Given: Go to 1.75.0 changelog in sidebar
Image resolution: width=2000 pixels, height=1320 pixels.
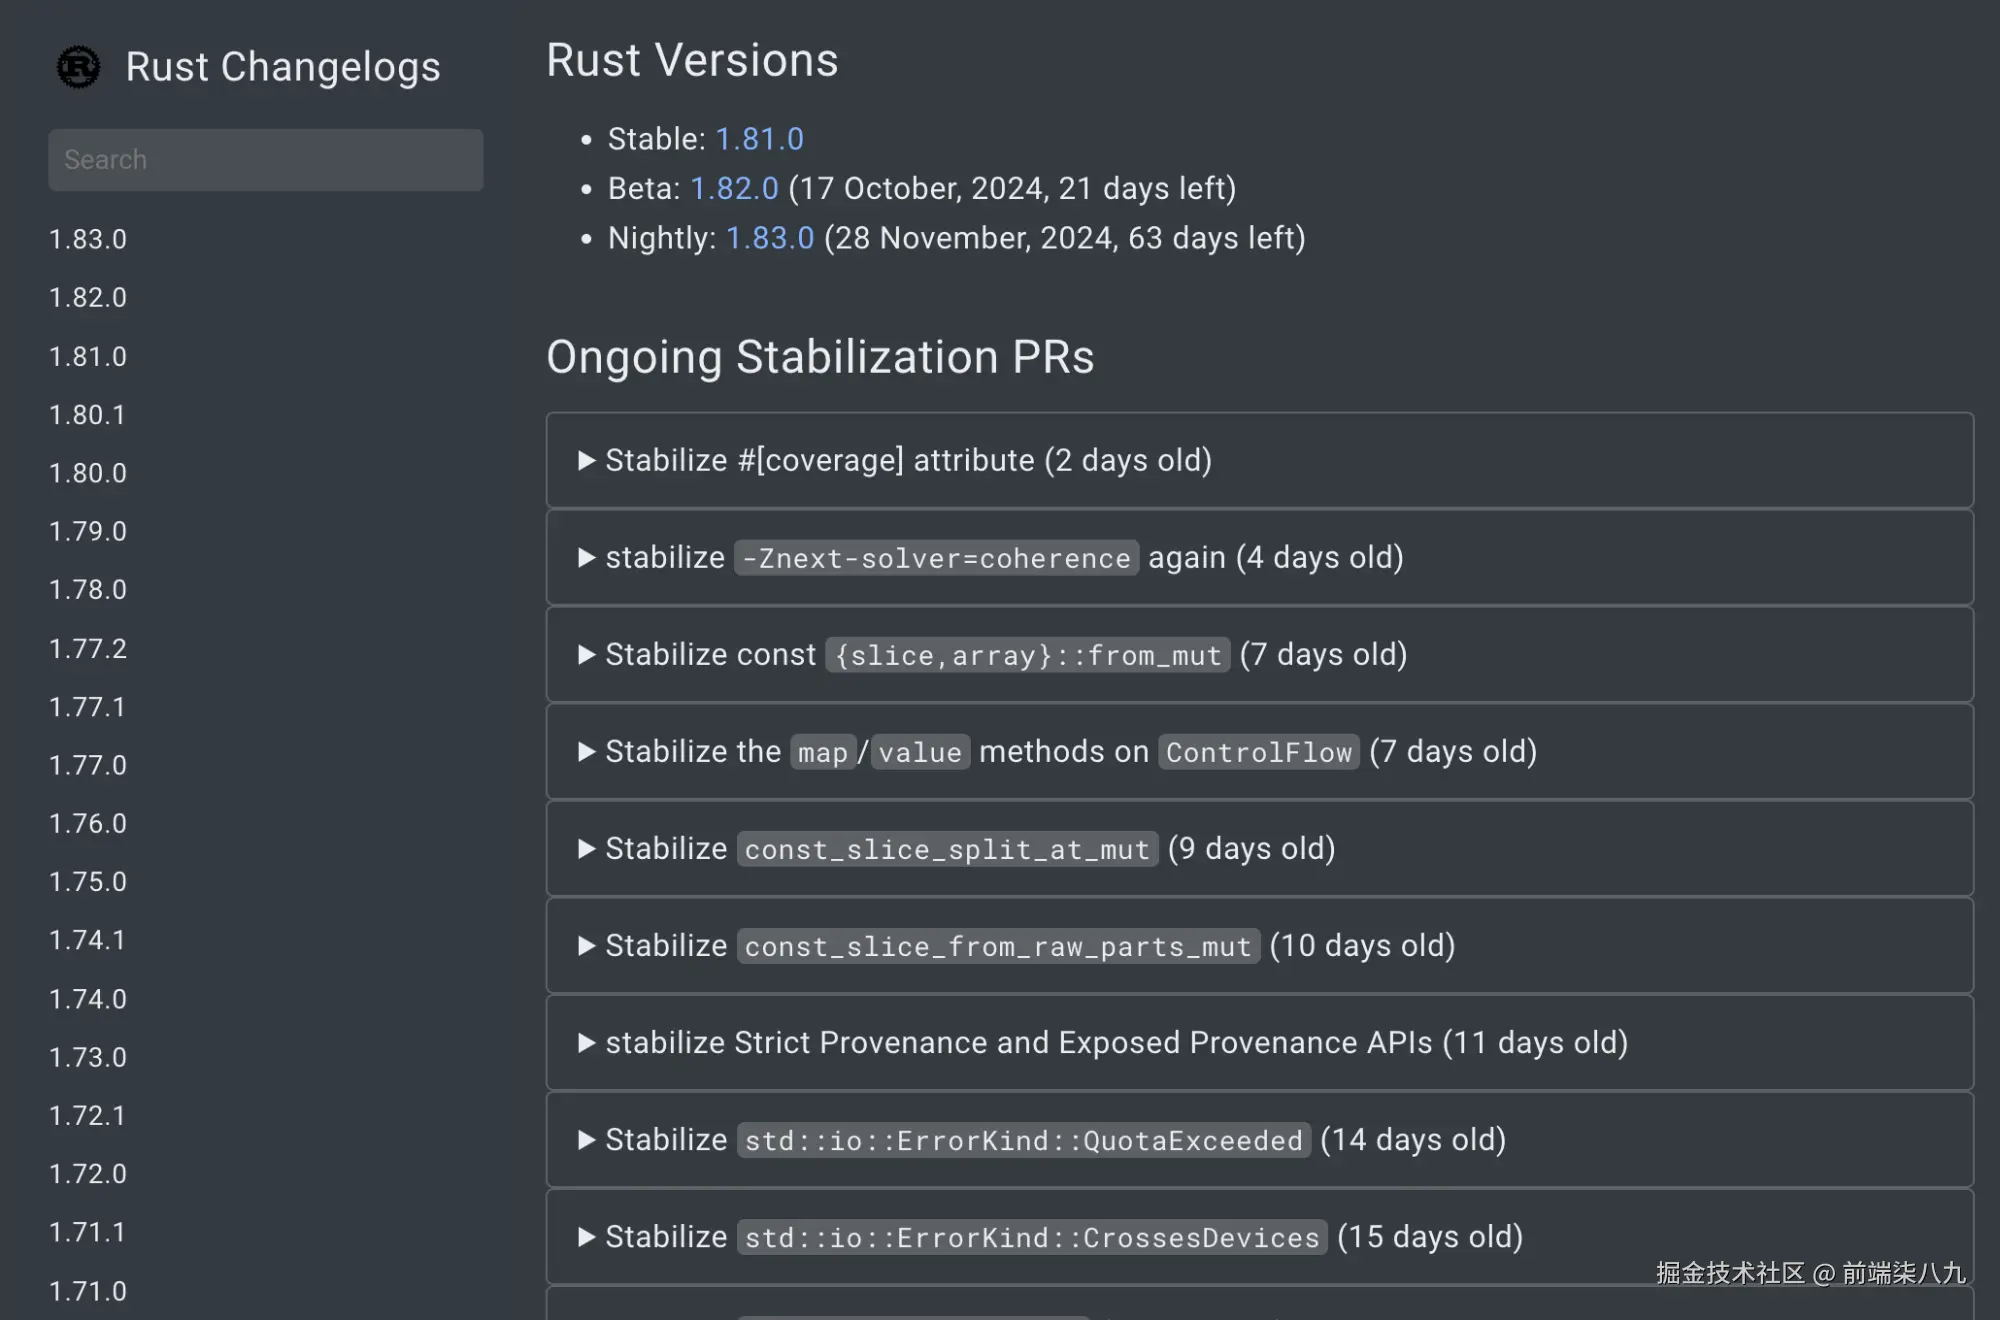Looking at the screenshot, I should (x=88, y=882).
